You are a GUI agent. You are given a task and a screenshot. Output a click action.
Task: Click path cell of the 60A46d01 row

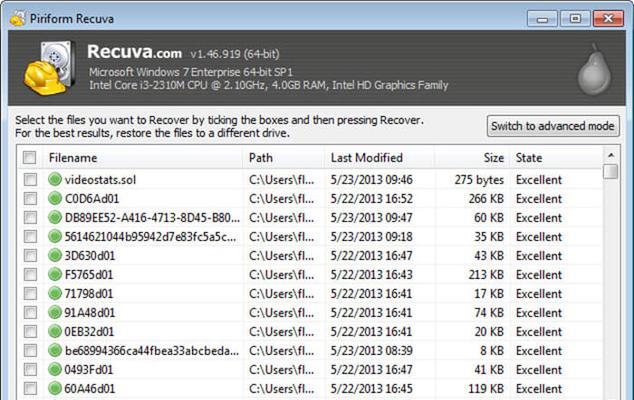[x=281, y=389]
